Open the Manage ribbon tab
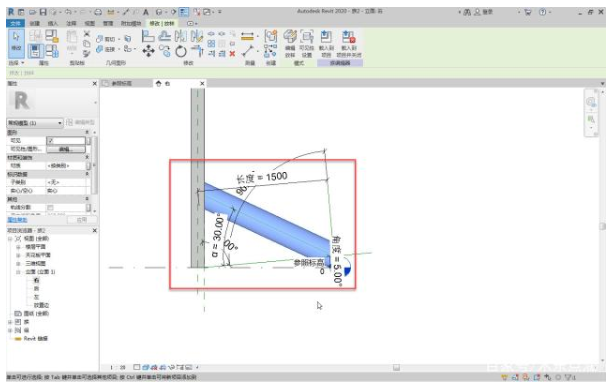 click(108, 23)
